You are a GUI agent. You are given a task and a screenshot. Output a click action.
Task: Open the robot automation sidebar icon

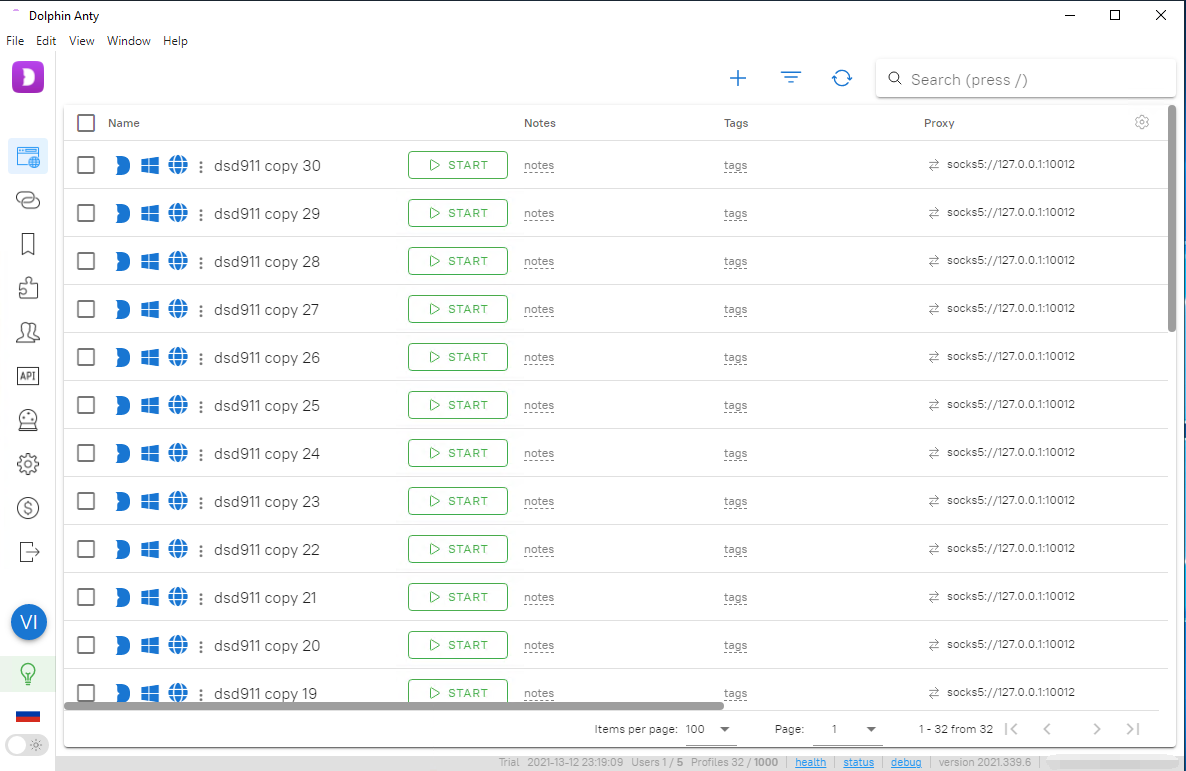coord(28,420)
